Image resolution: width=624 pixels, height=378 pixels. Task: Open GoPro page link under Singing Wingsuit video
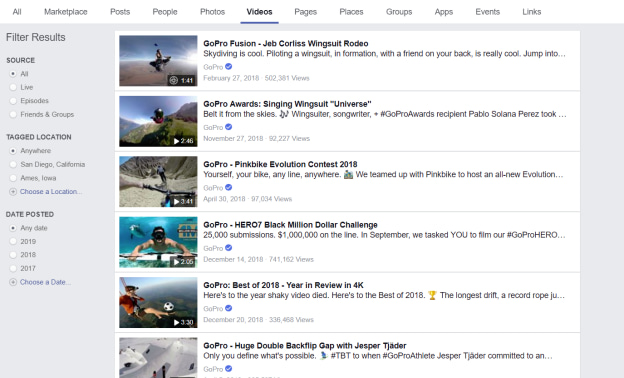(213, 127)
